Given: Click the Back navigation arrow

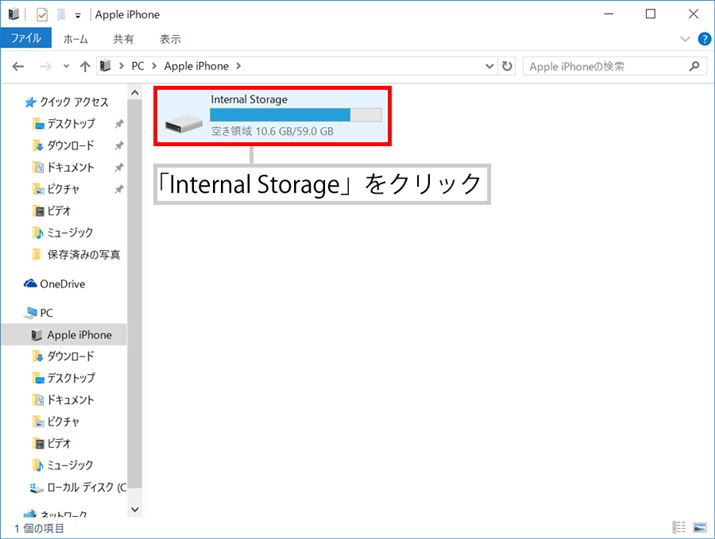Looking at the screenshot, I should (18, 66).
